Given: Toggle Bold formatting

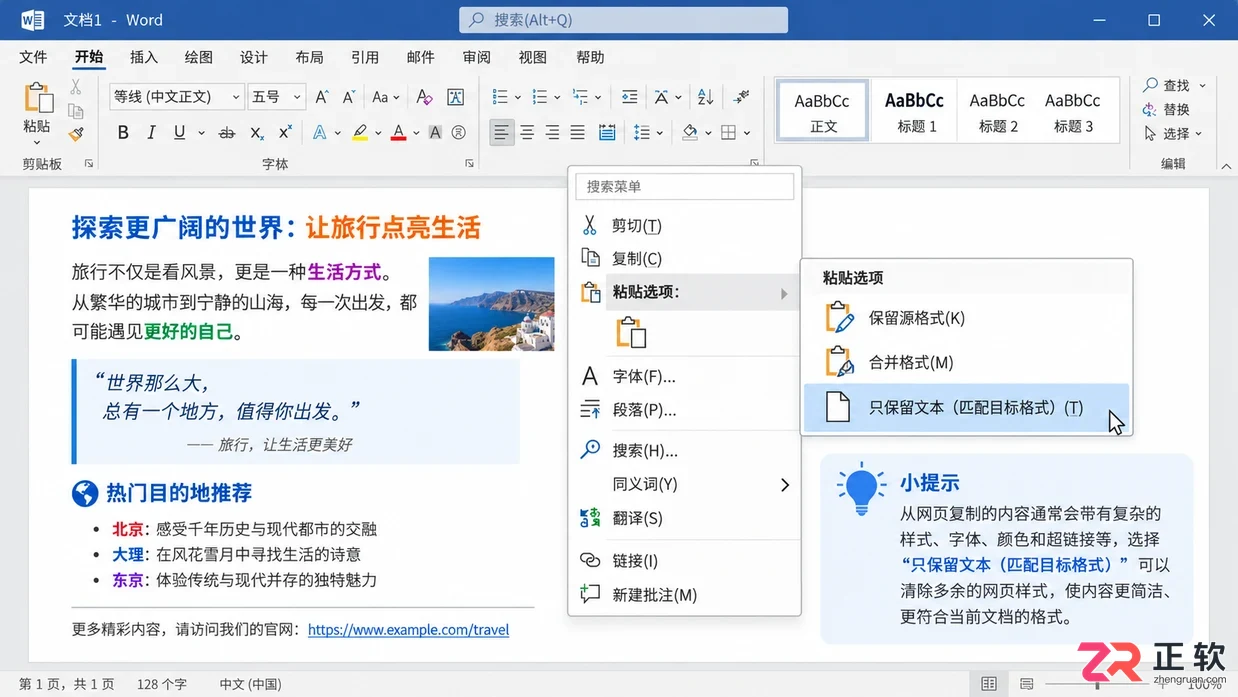Looking at the screenshot, I should [123, 132].
